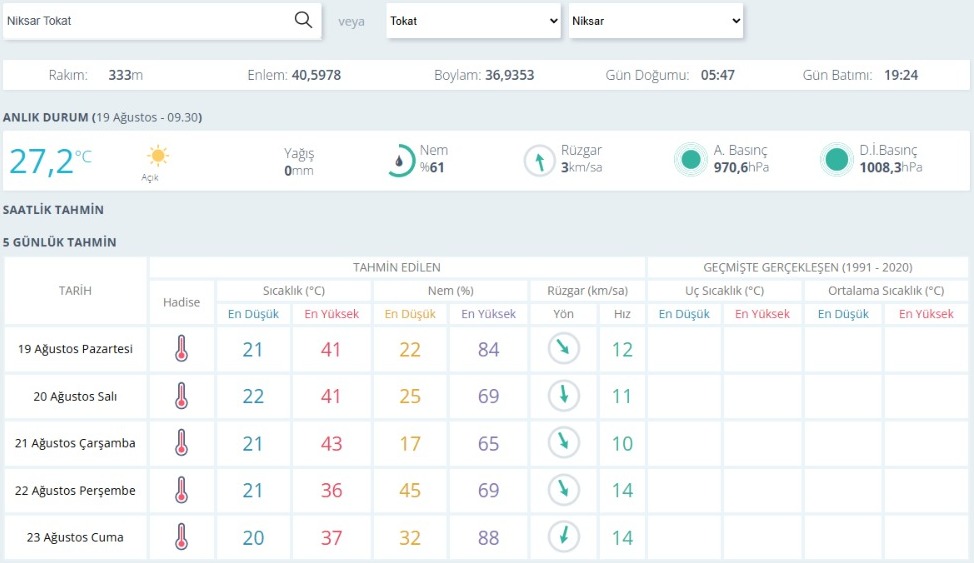The width and height of the screenshot is (974, 563).
Task: Click thermometer icon for 19 Ağustos Pazartesi
Action: 181,349
